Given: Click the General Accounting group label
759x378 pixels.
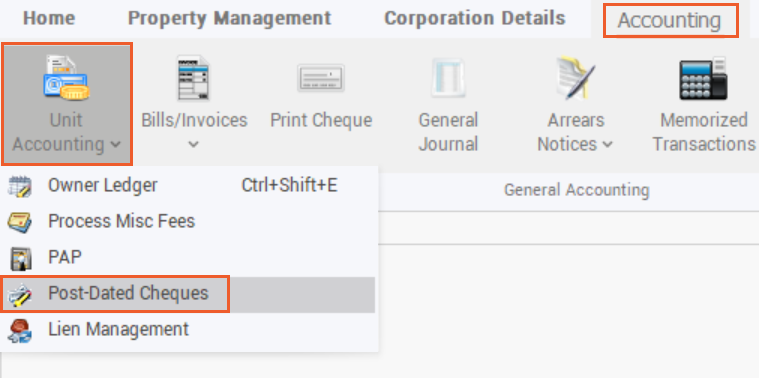Looking at the screenshot, I should 576,190.
